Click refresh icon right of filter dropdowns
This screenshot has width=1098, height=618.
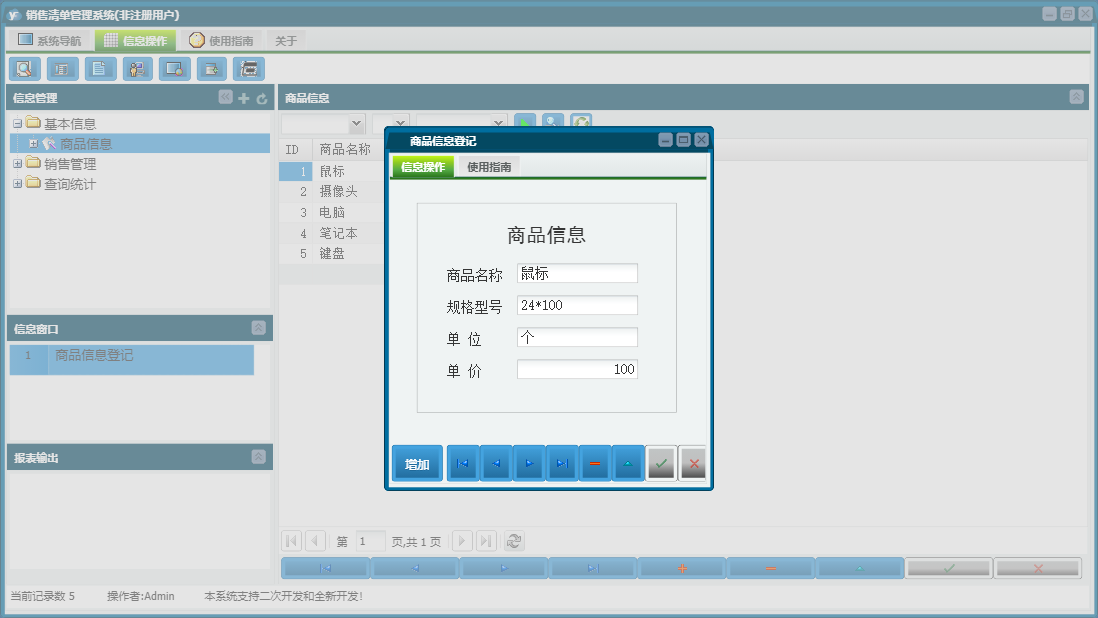coord(581,122)
